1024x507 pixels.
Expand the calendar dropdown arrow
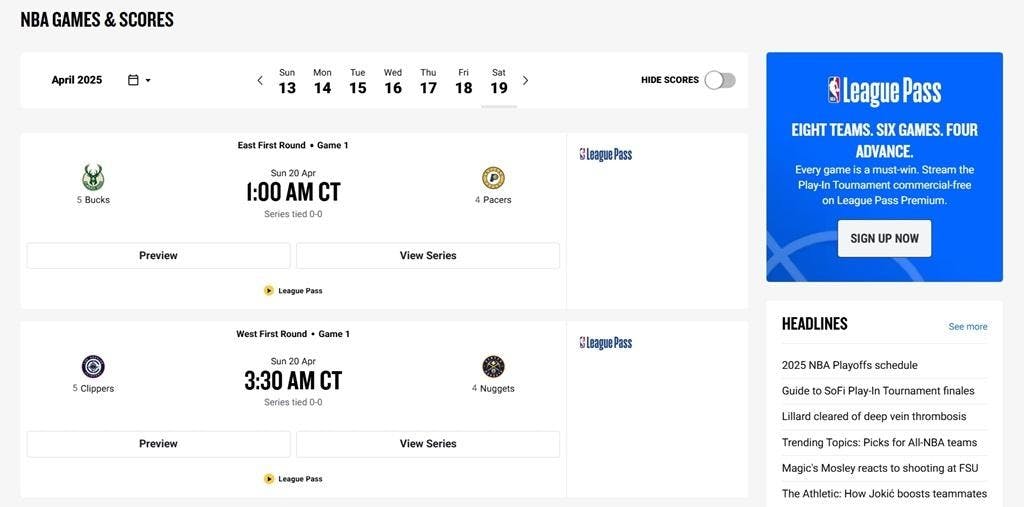tap(148, 80)
